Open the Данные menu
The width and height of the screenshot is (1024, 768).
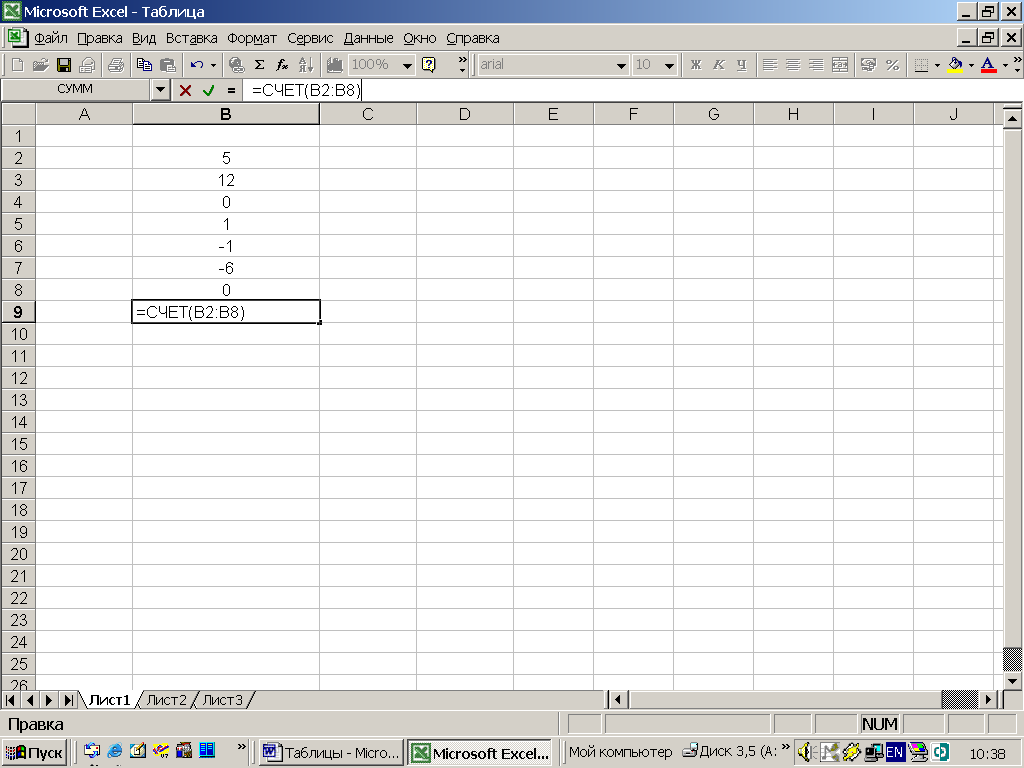[x=368, y=39]
